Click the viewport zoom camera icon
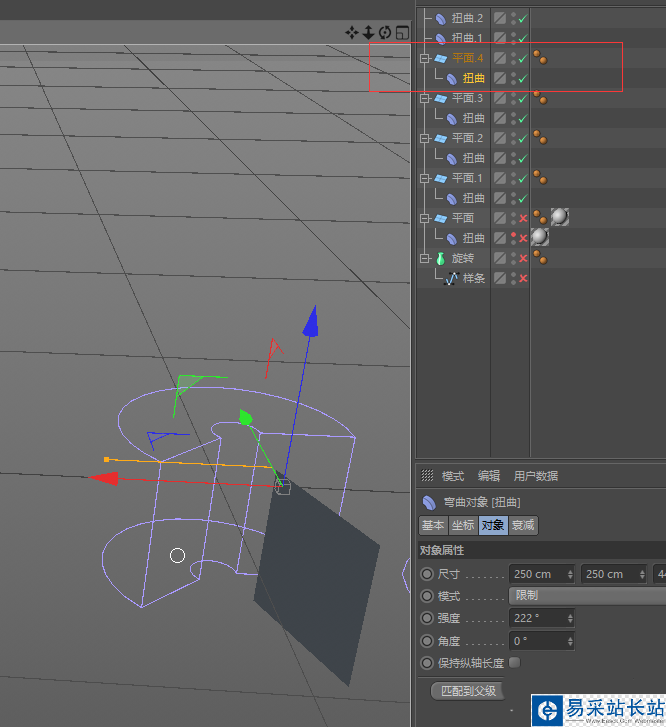The height and width of the screenshot is (727, 666). coord(368,32)
